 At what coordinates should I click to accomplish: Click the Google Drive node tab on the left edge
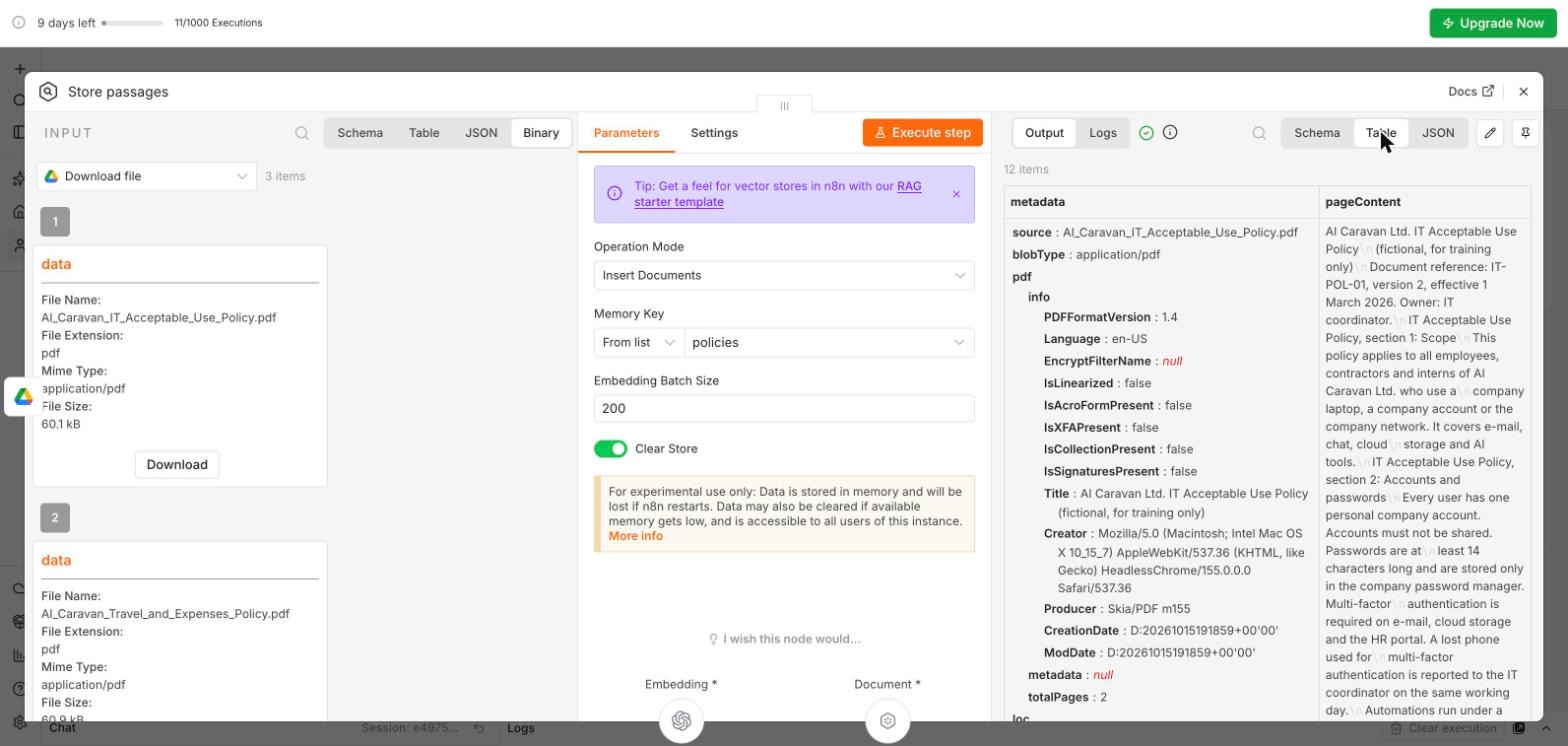click(23, 397)
